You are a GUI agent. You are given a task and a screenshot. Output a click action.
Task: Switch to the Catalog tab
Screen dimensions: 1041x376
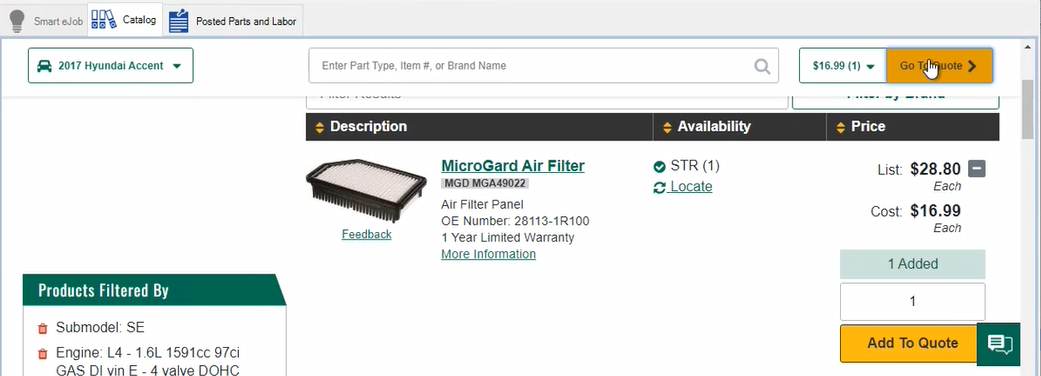[x=125, y=21]
